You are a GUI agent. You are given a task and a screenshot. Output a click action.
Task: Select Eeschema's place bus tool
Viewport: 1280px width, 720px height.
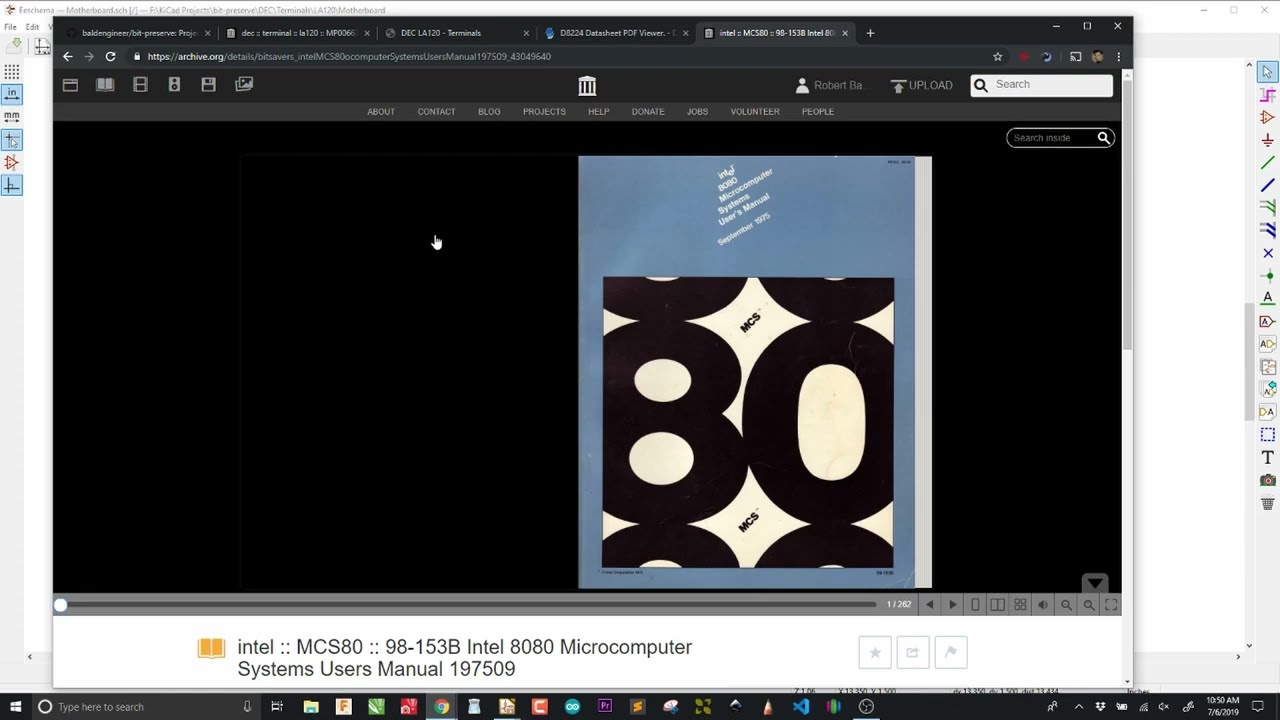tap(1267, 185)
